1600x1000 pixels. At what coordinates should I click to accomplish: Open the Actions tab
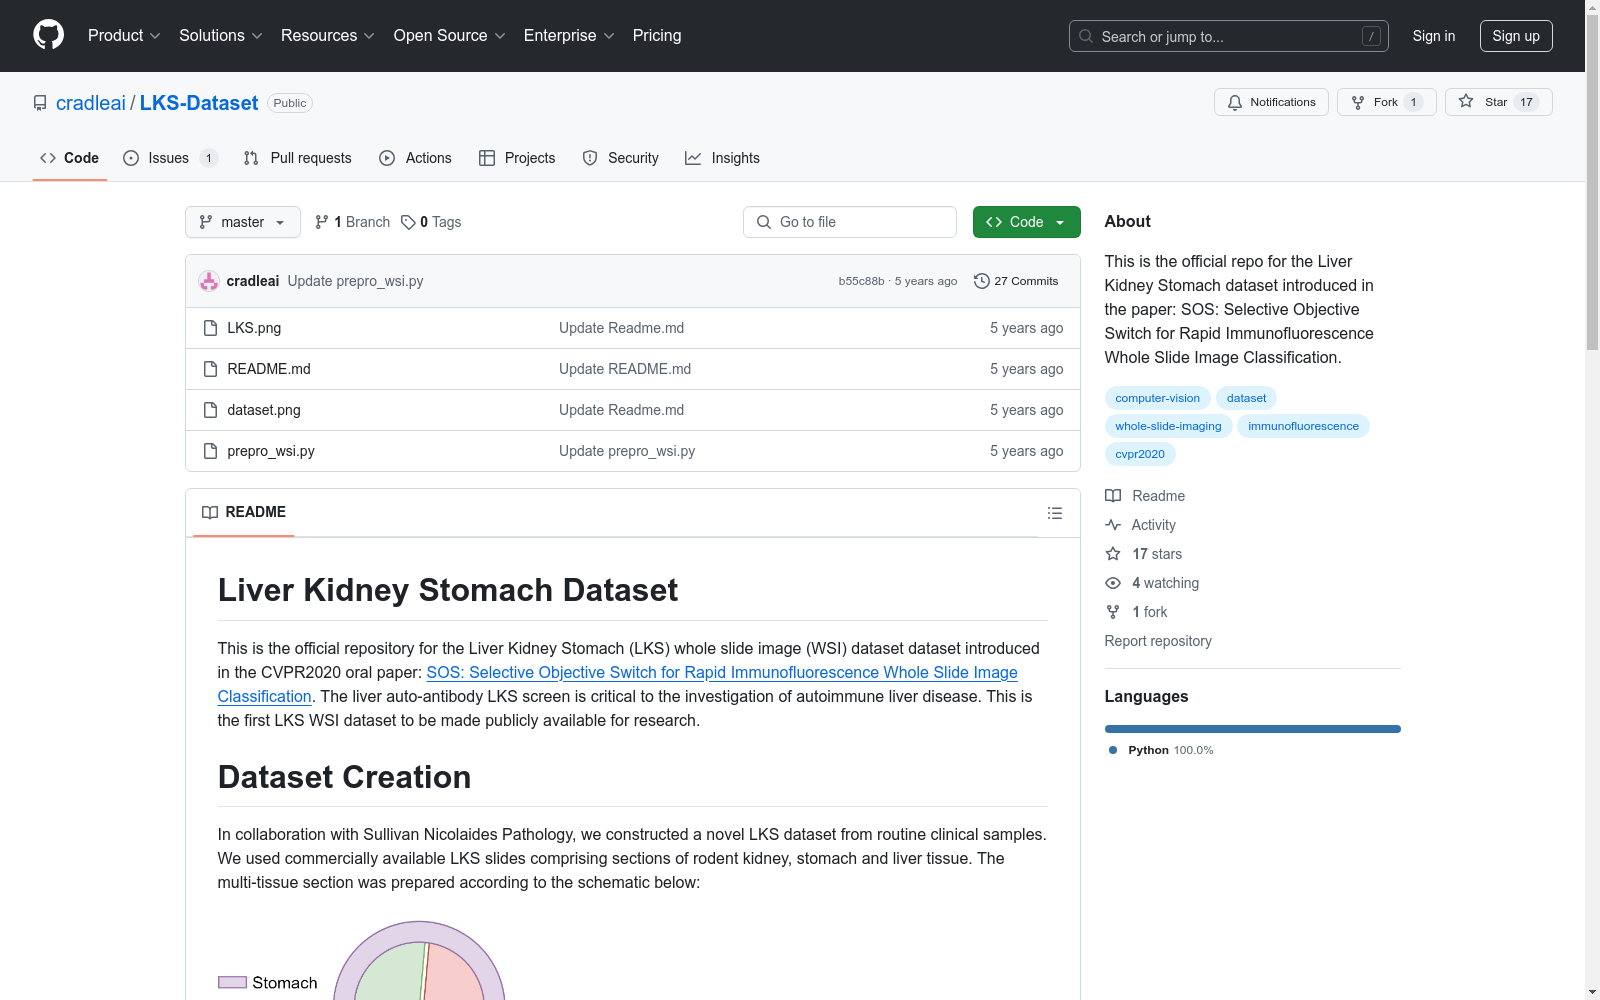(416, 158)
